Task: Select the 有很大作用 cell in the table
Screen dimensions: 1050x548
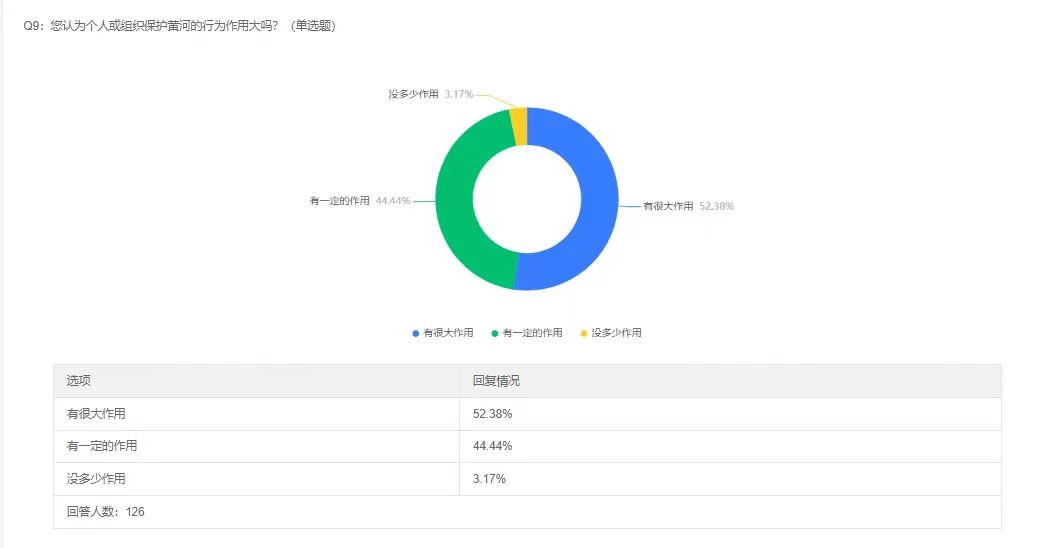Action: point(96,414)
